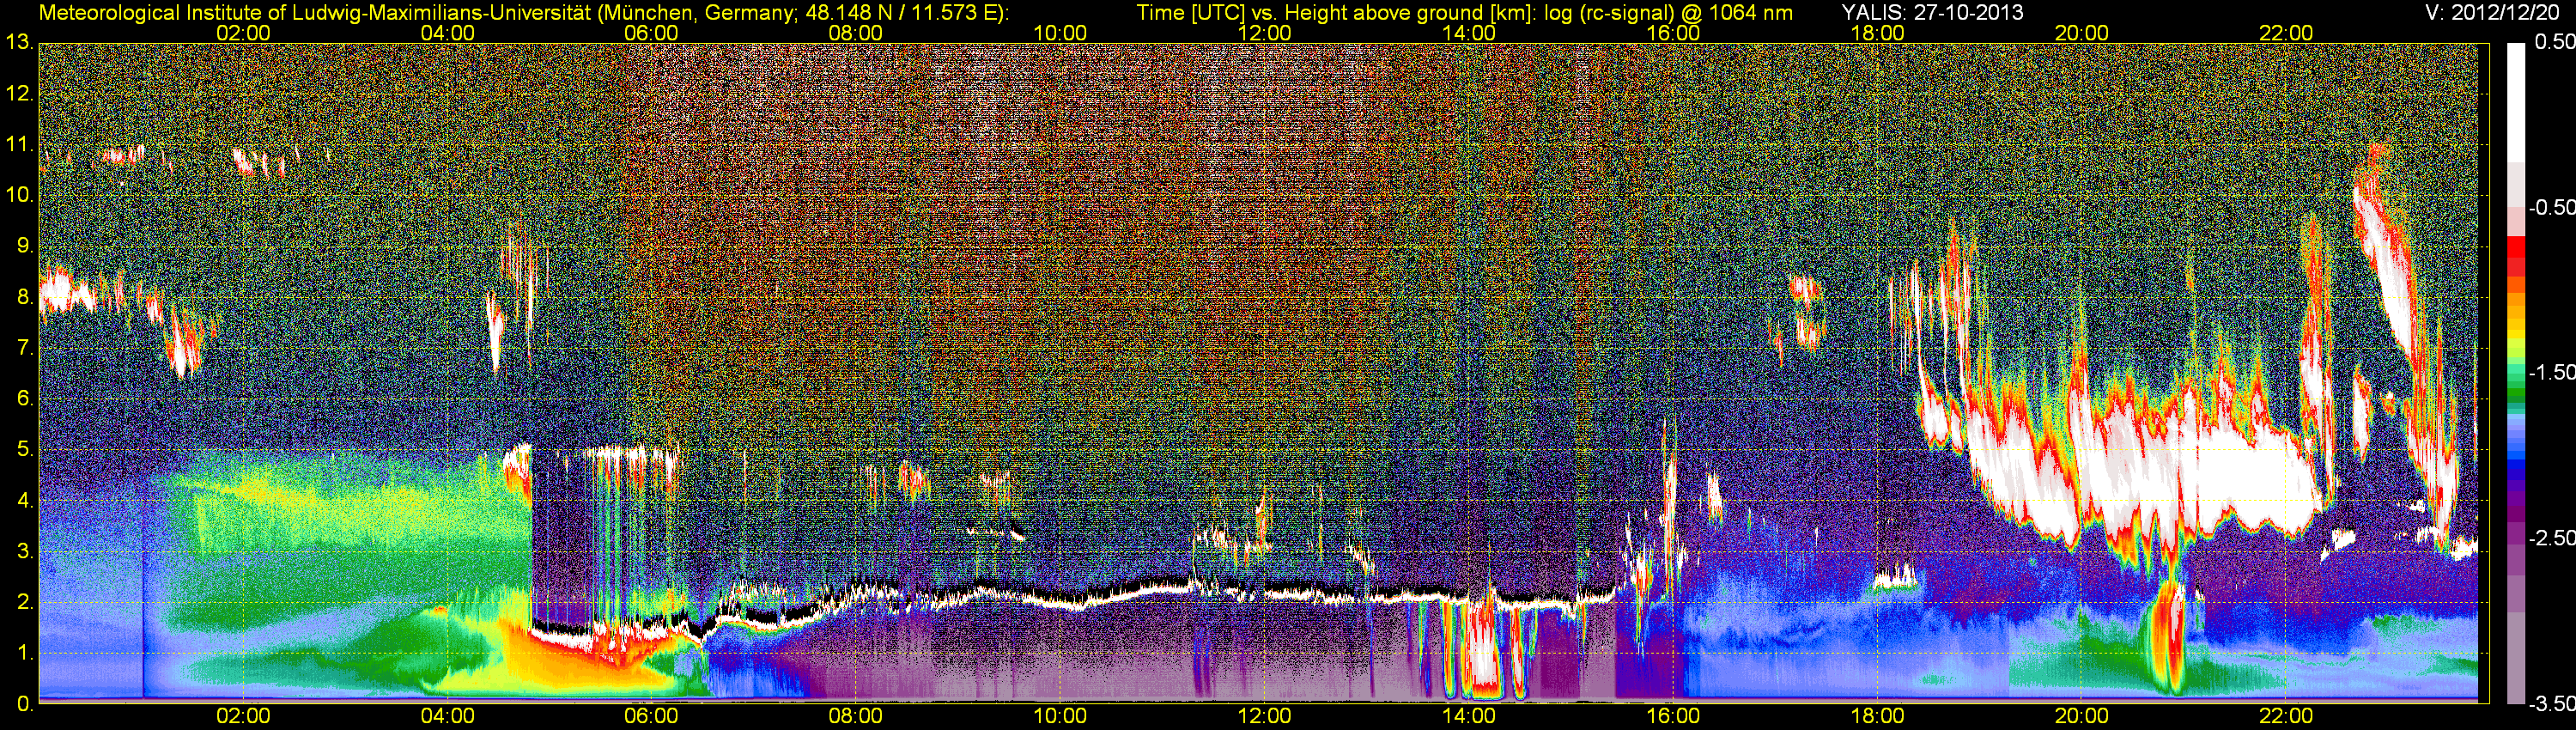Click the -0.50 value on the color scale

(2551, 207)
